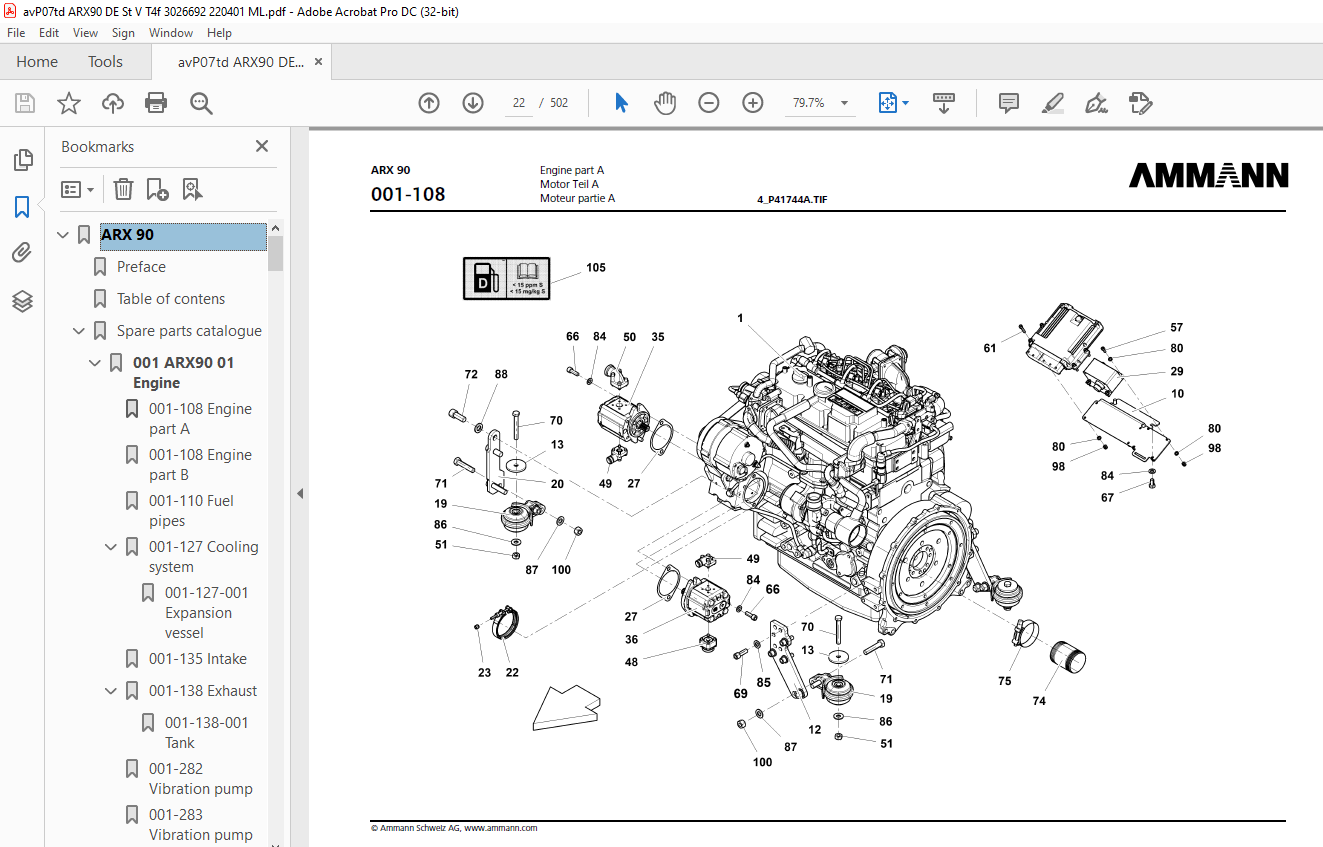Zoom in with the plus icon
Image resolution: width=1323 pixels, height=847 pixels.
tap(753, 103)
